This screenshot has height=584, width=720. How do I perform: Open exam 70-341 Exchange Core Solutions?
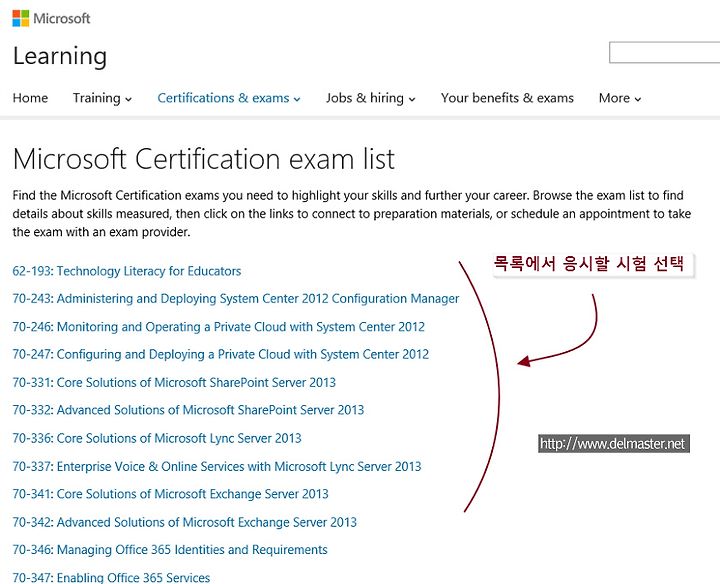pyautogui.click(x=170, y=494)
